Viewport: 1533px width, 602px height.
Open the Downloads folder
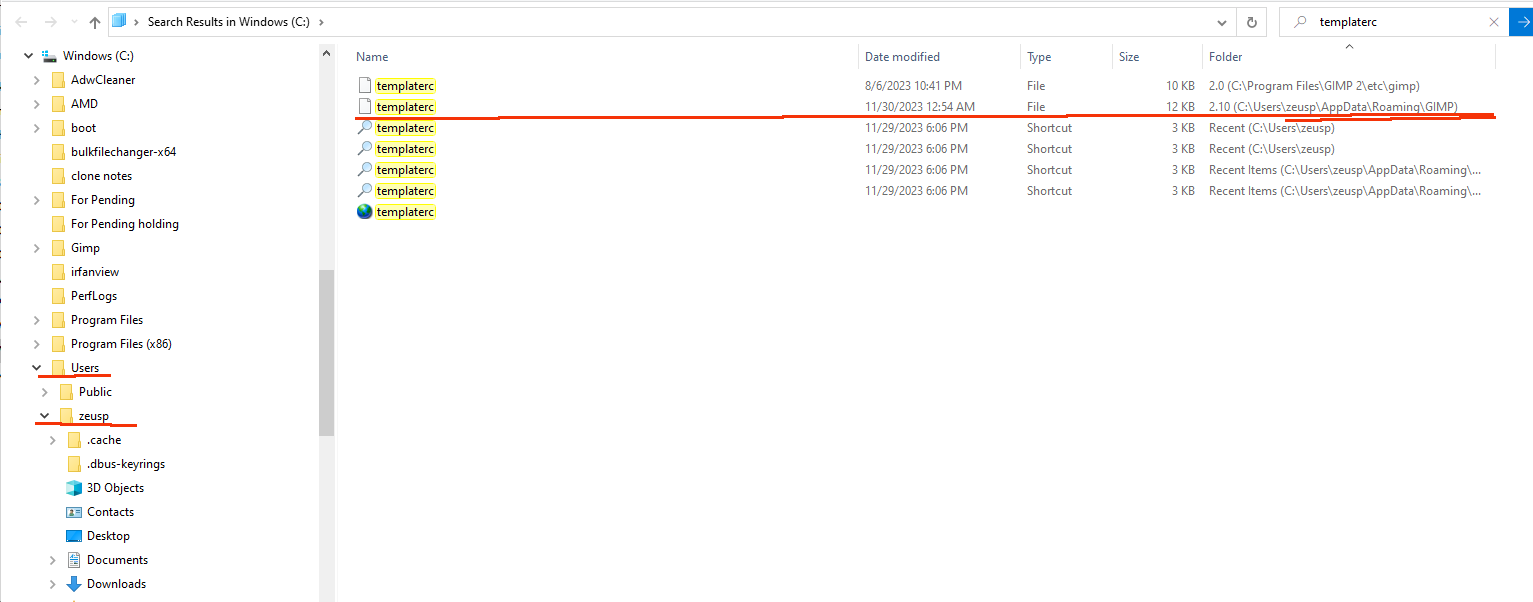[116, 584]
